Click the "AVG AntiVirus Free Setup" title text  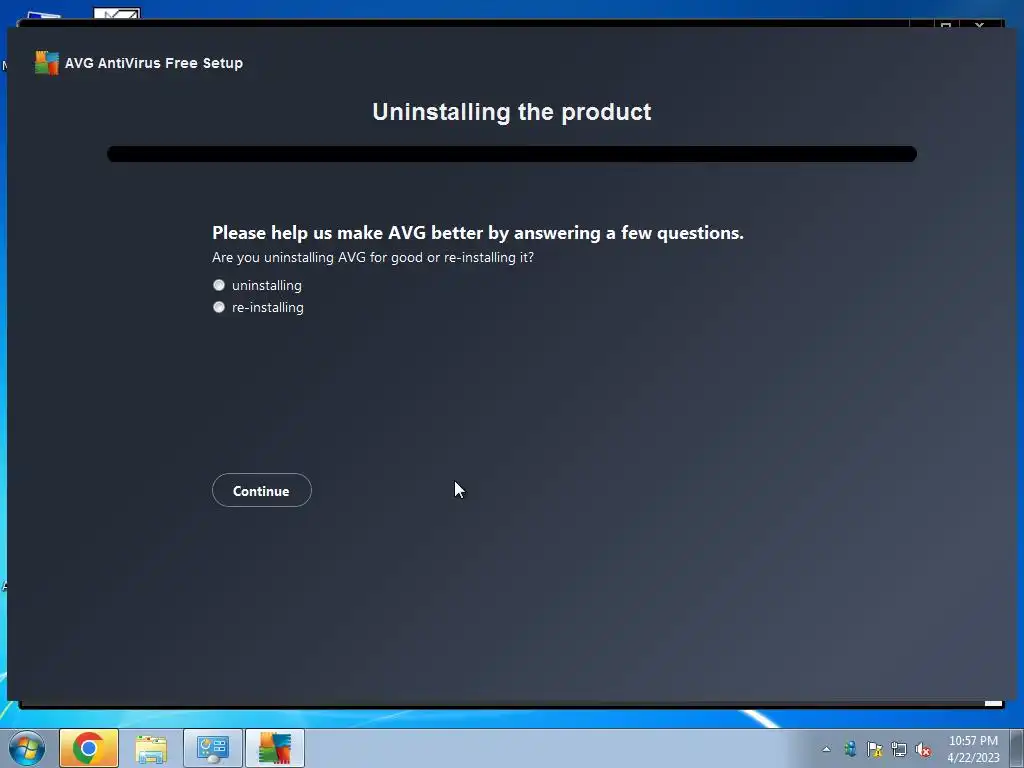154,63
